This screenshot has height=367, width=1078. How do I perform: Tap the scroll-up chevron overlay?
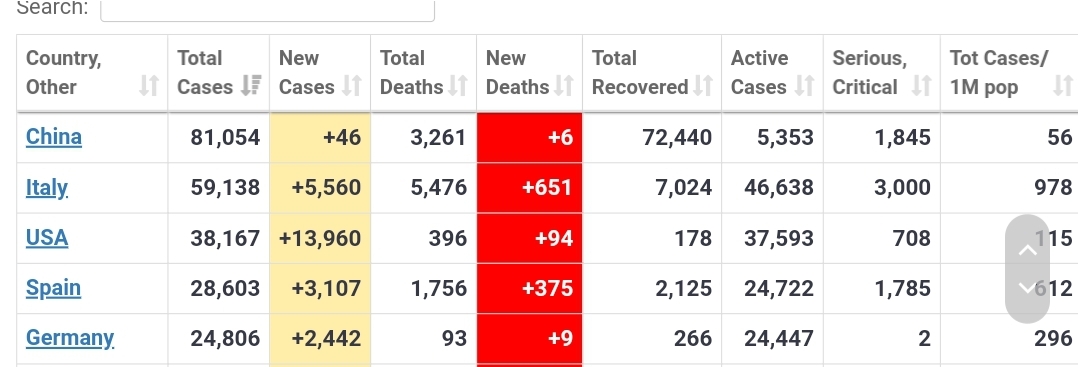point(1028,249)
